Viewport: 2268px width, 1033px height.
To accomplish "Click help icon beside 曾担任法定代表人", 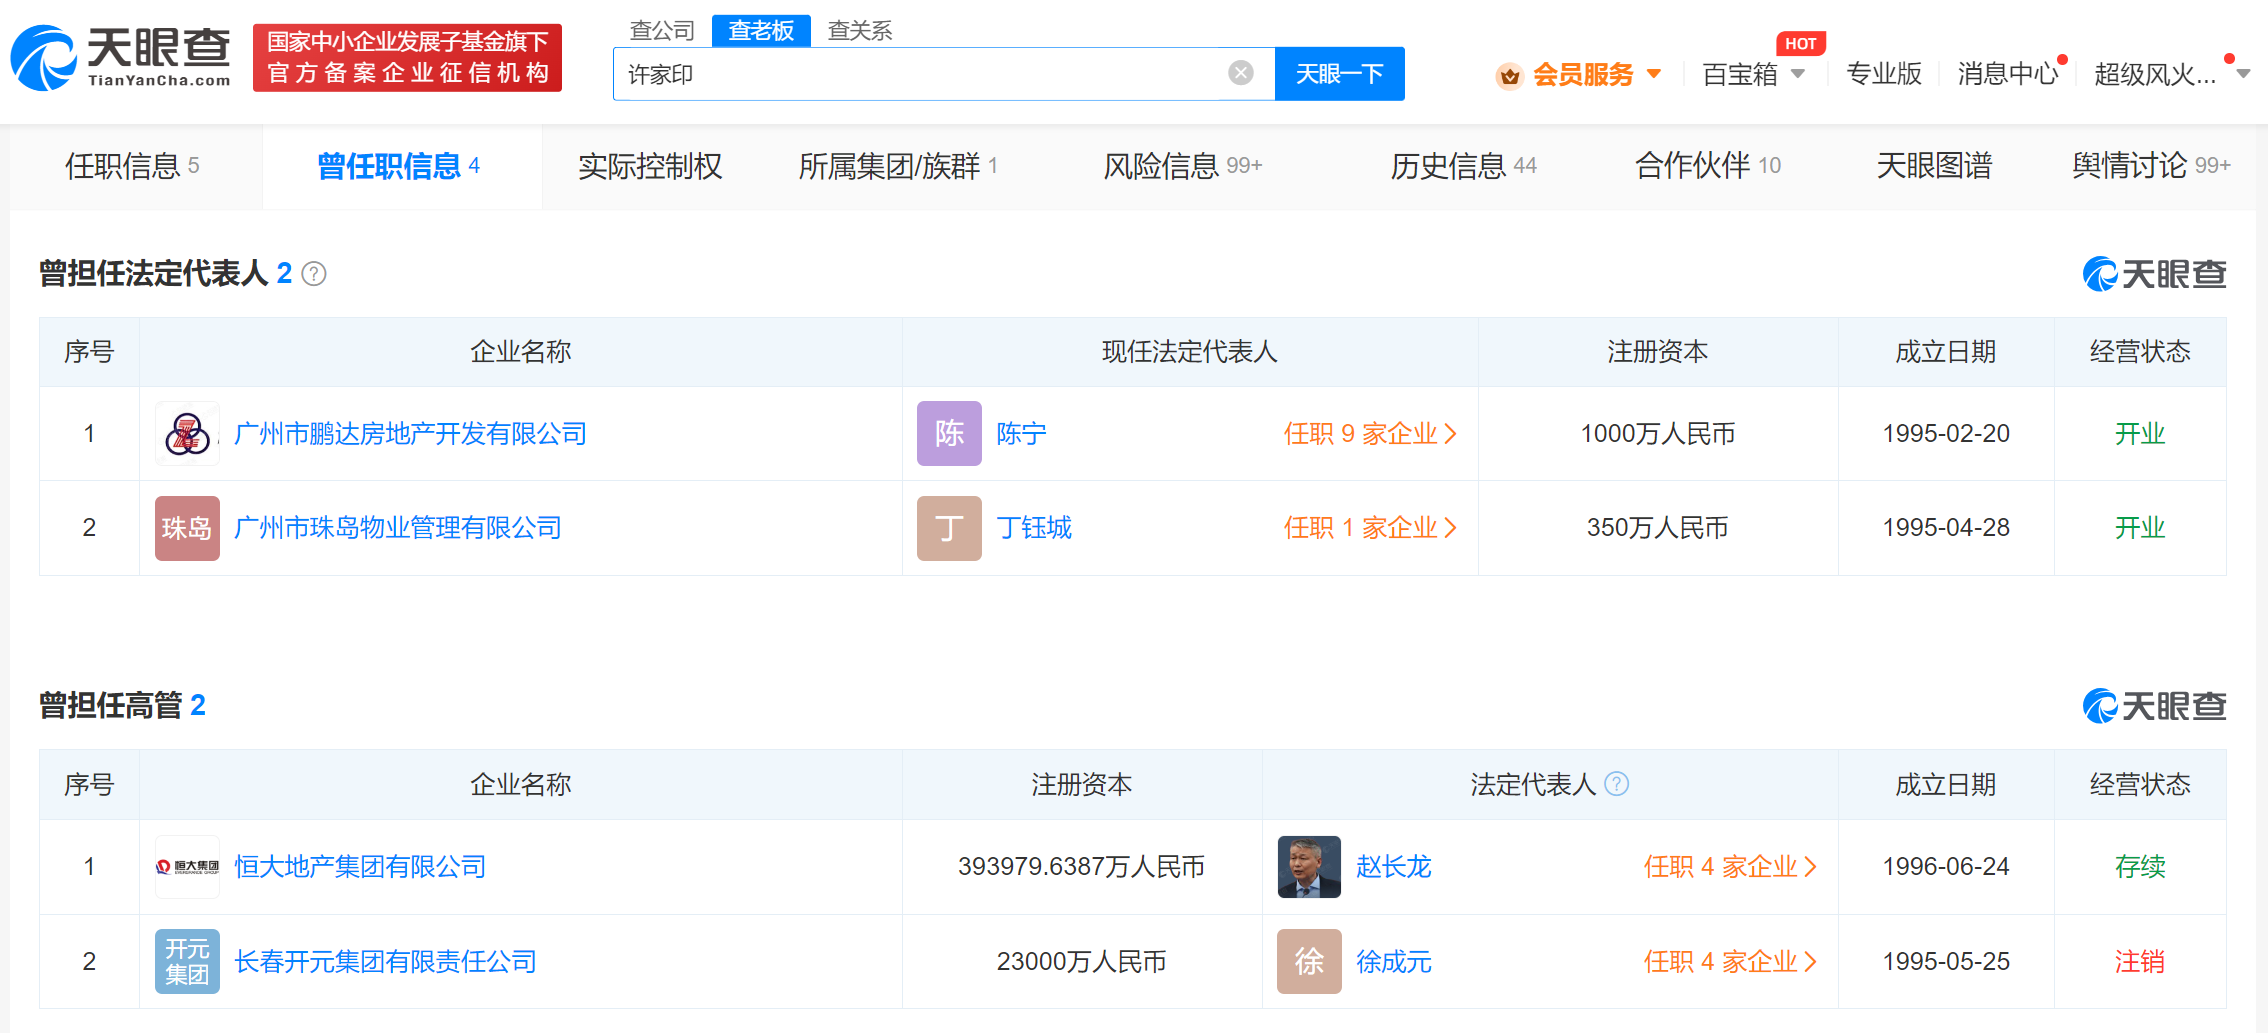I will coord(314,274).
